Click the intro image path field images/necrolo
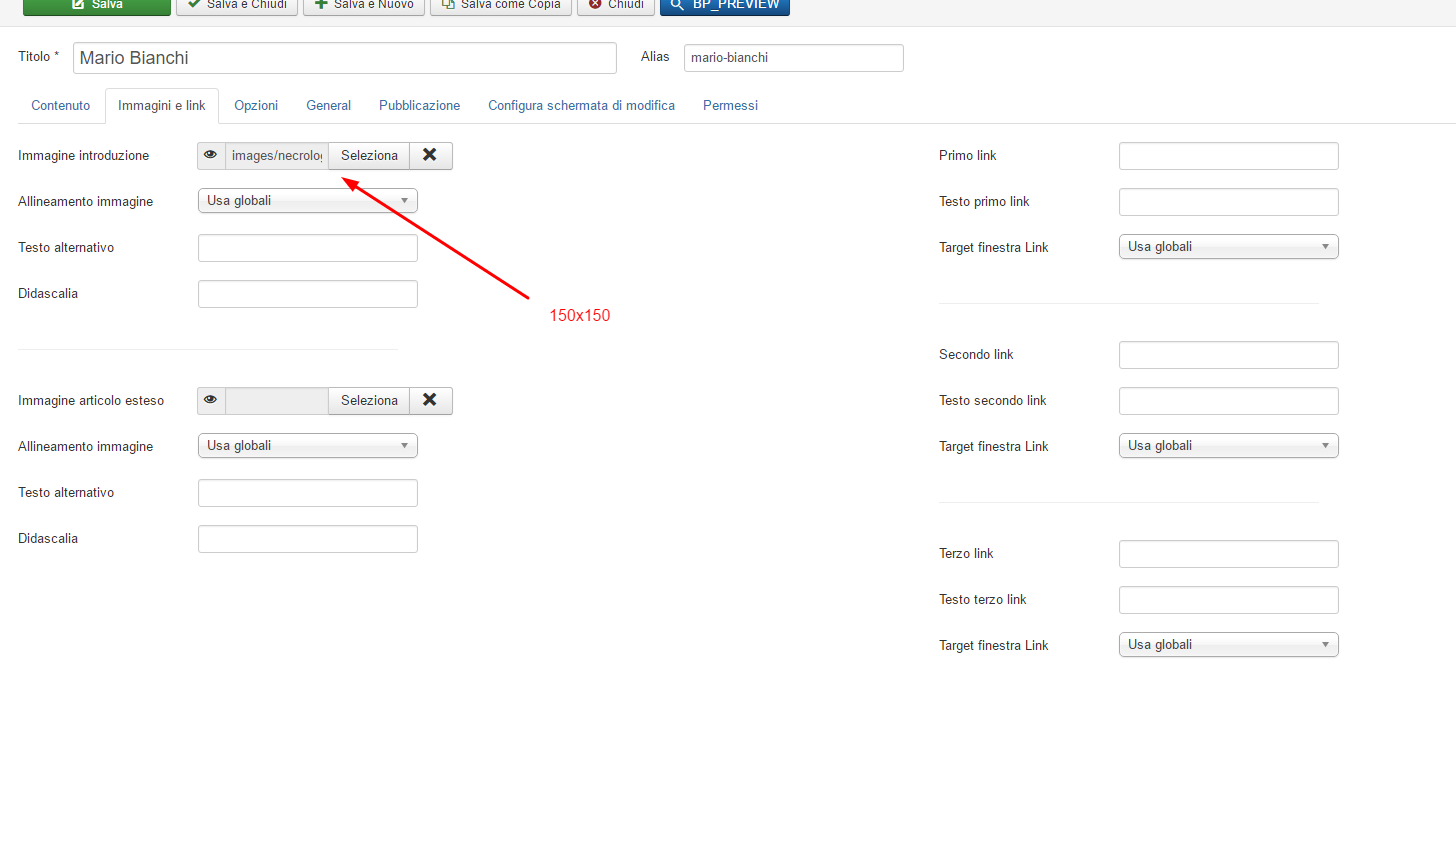1456x855 pixels. pyautogui.click(x=277, y=155)
